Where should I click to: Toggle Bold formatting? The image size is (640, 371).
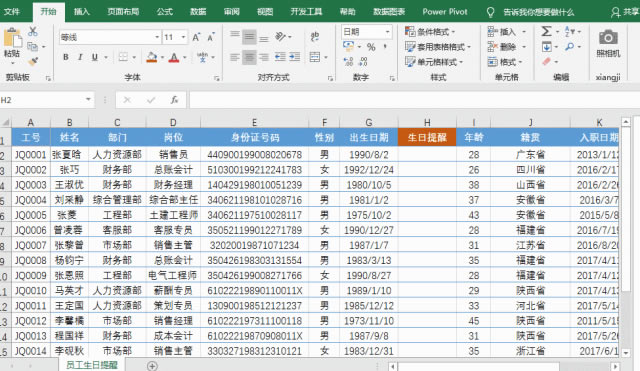tap(66, 57)
